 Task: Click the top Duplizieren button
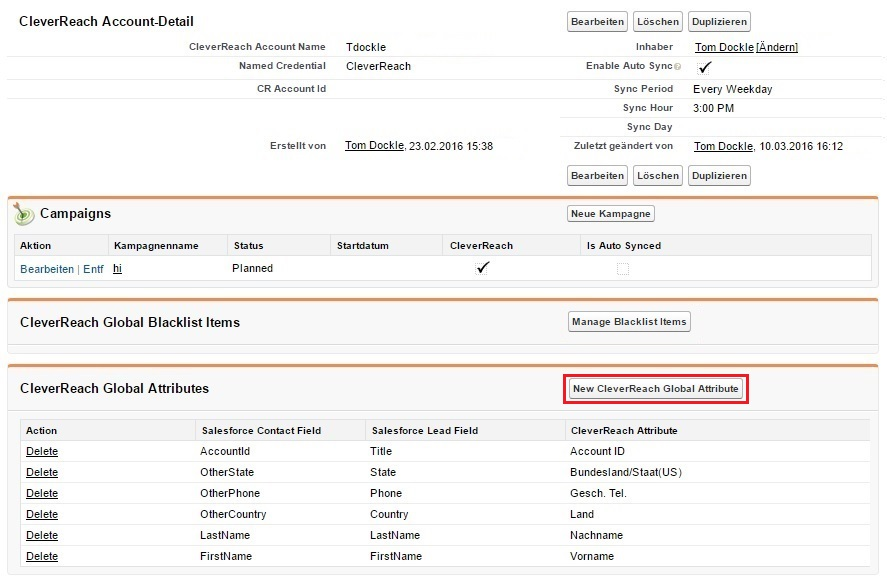720,21
